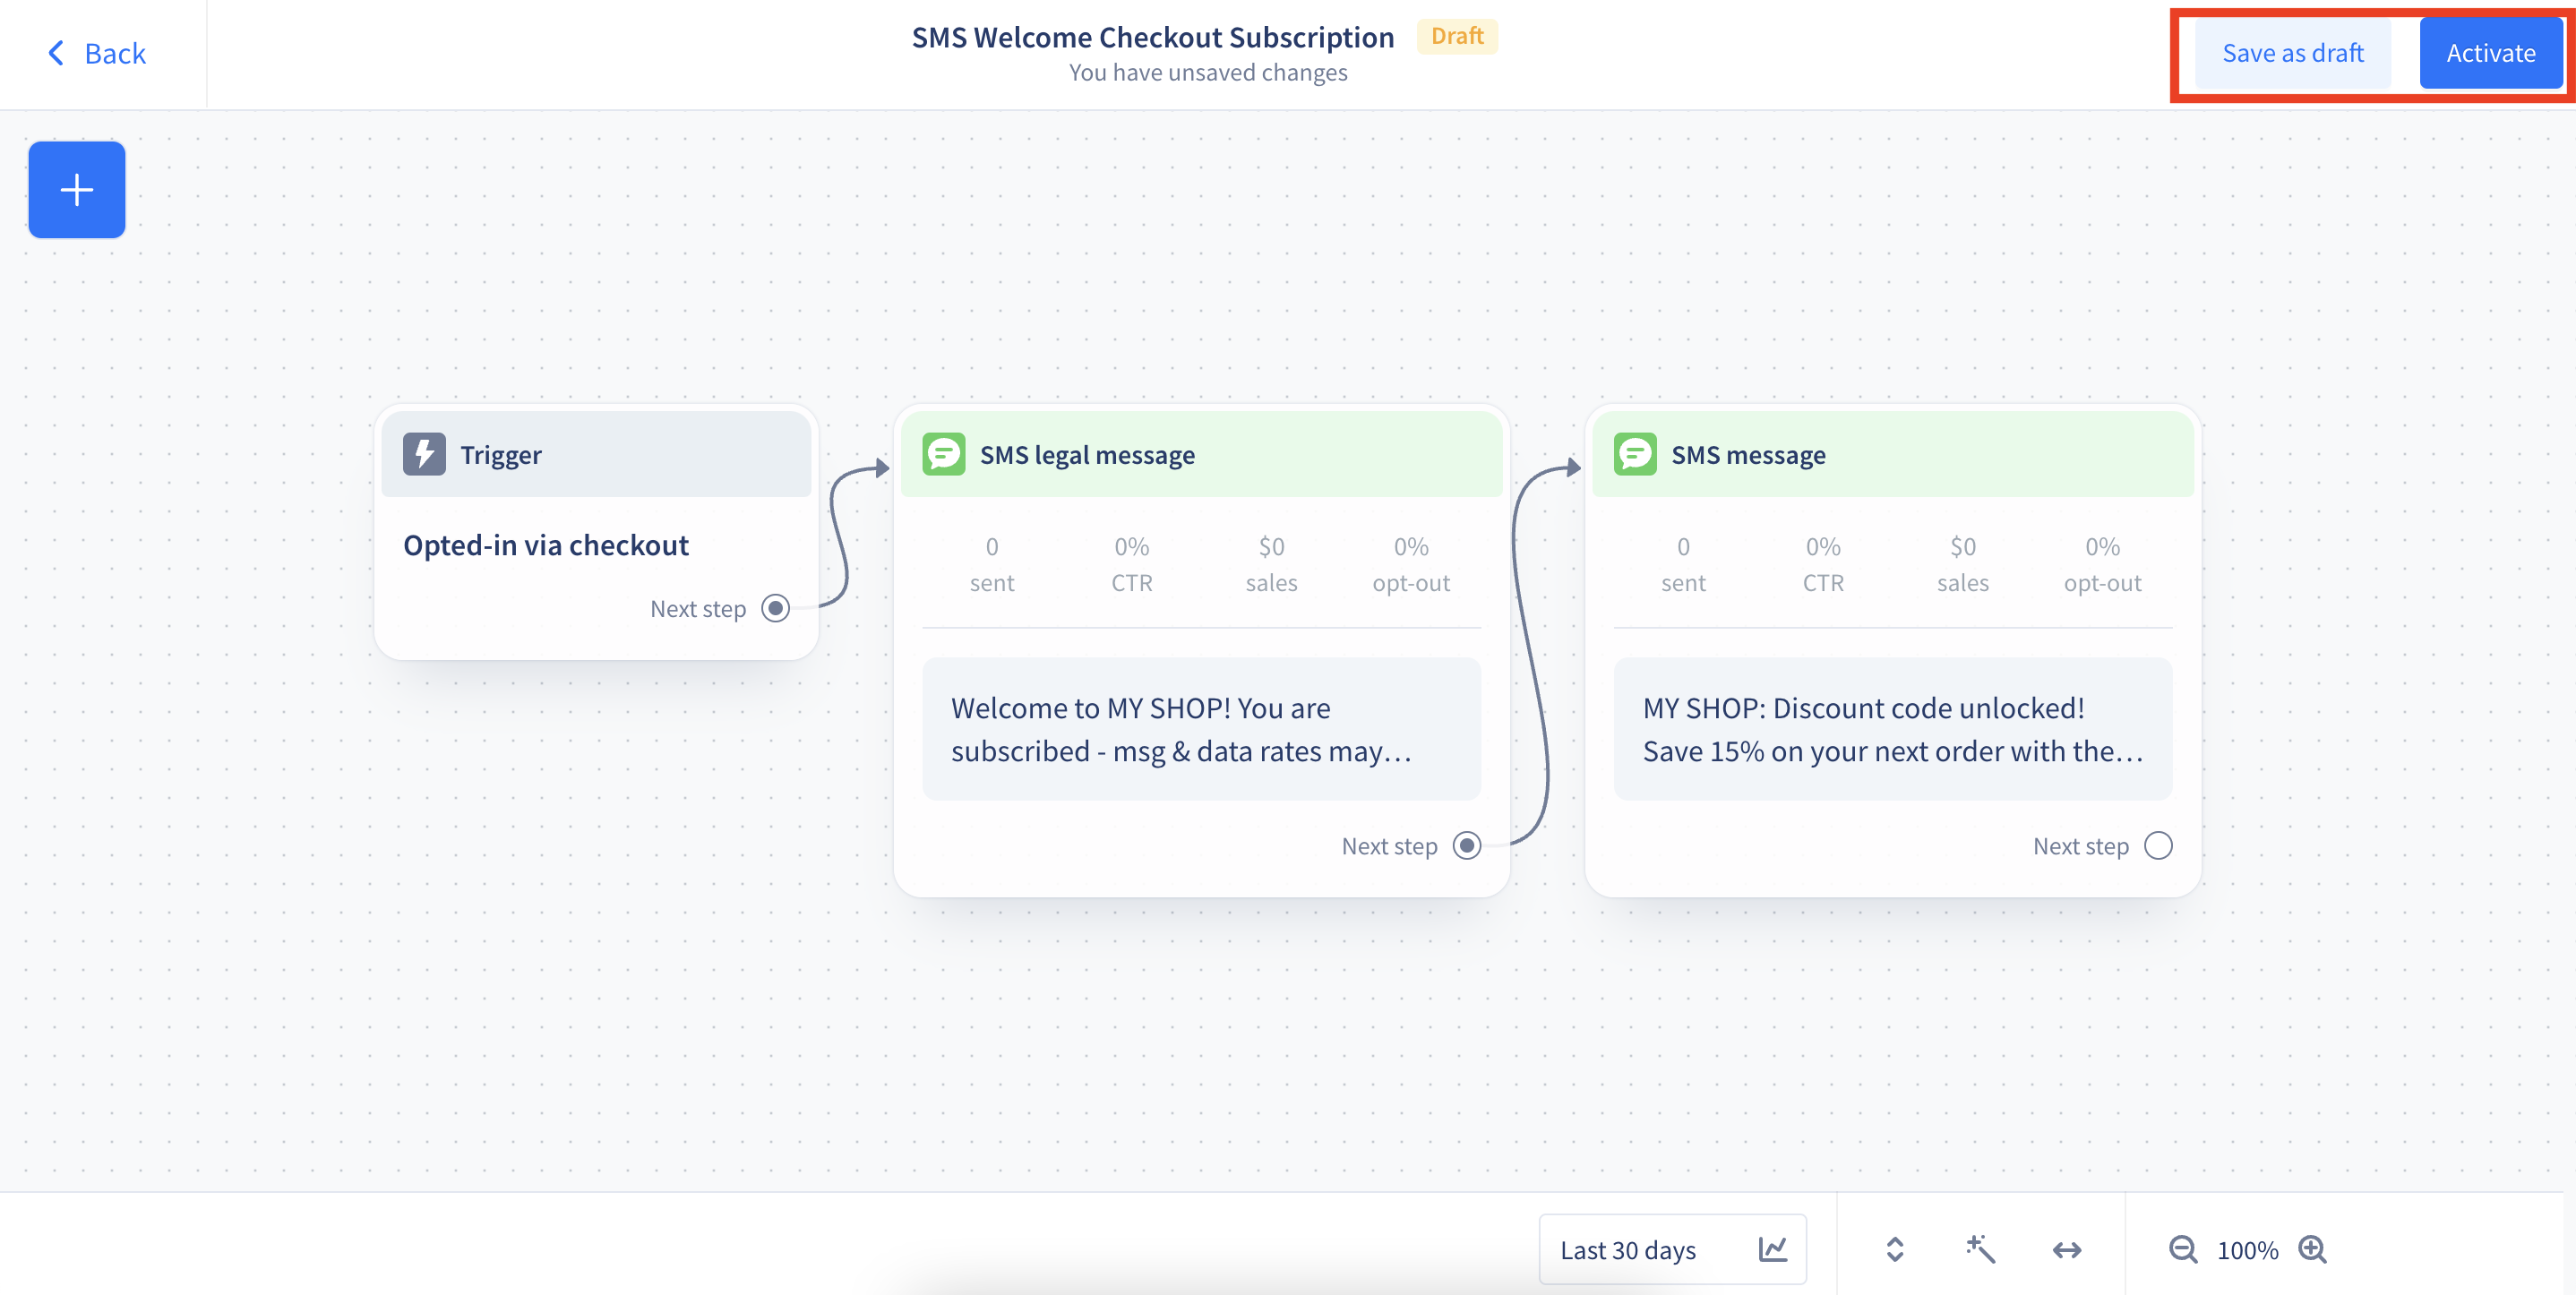
Task: Click Opted-in via checkout trigger text
Action: 546,545
